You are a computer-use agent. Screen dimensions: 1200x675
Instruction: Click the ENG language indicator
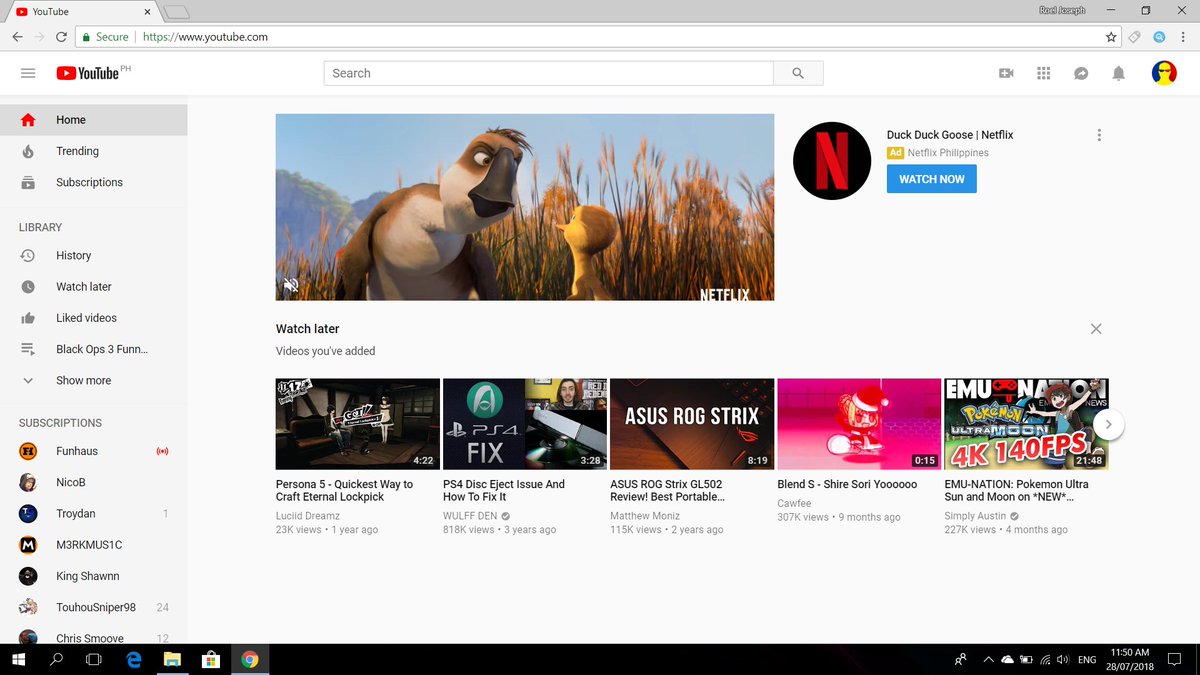click(1087, 660)
